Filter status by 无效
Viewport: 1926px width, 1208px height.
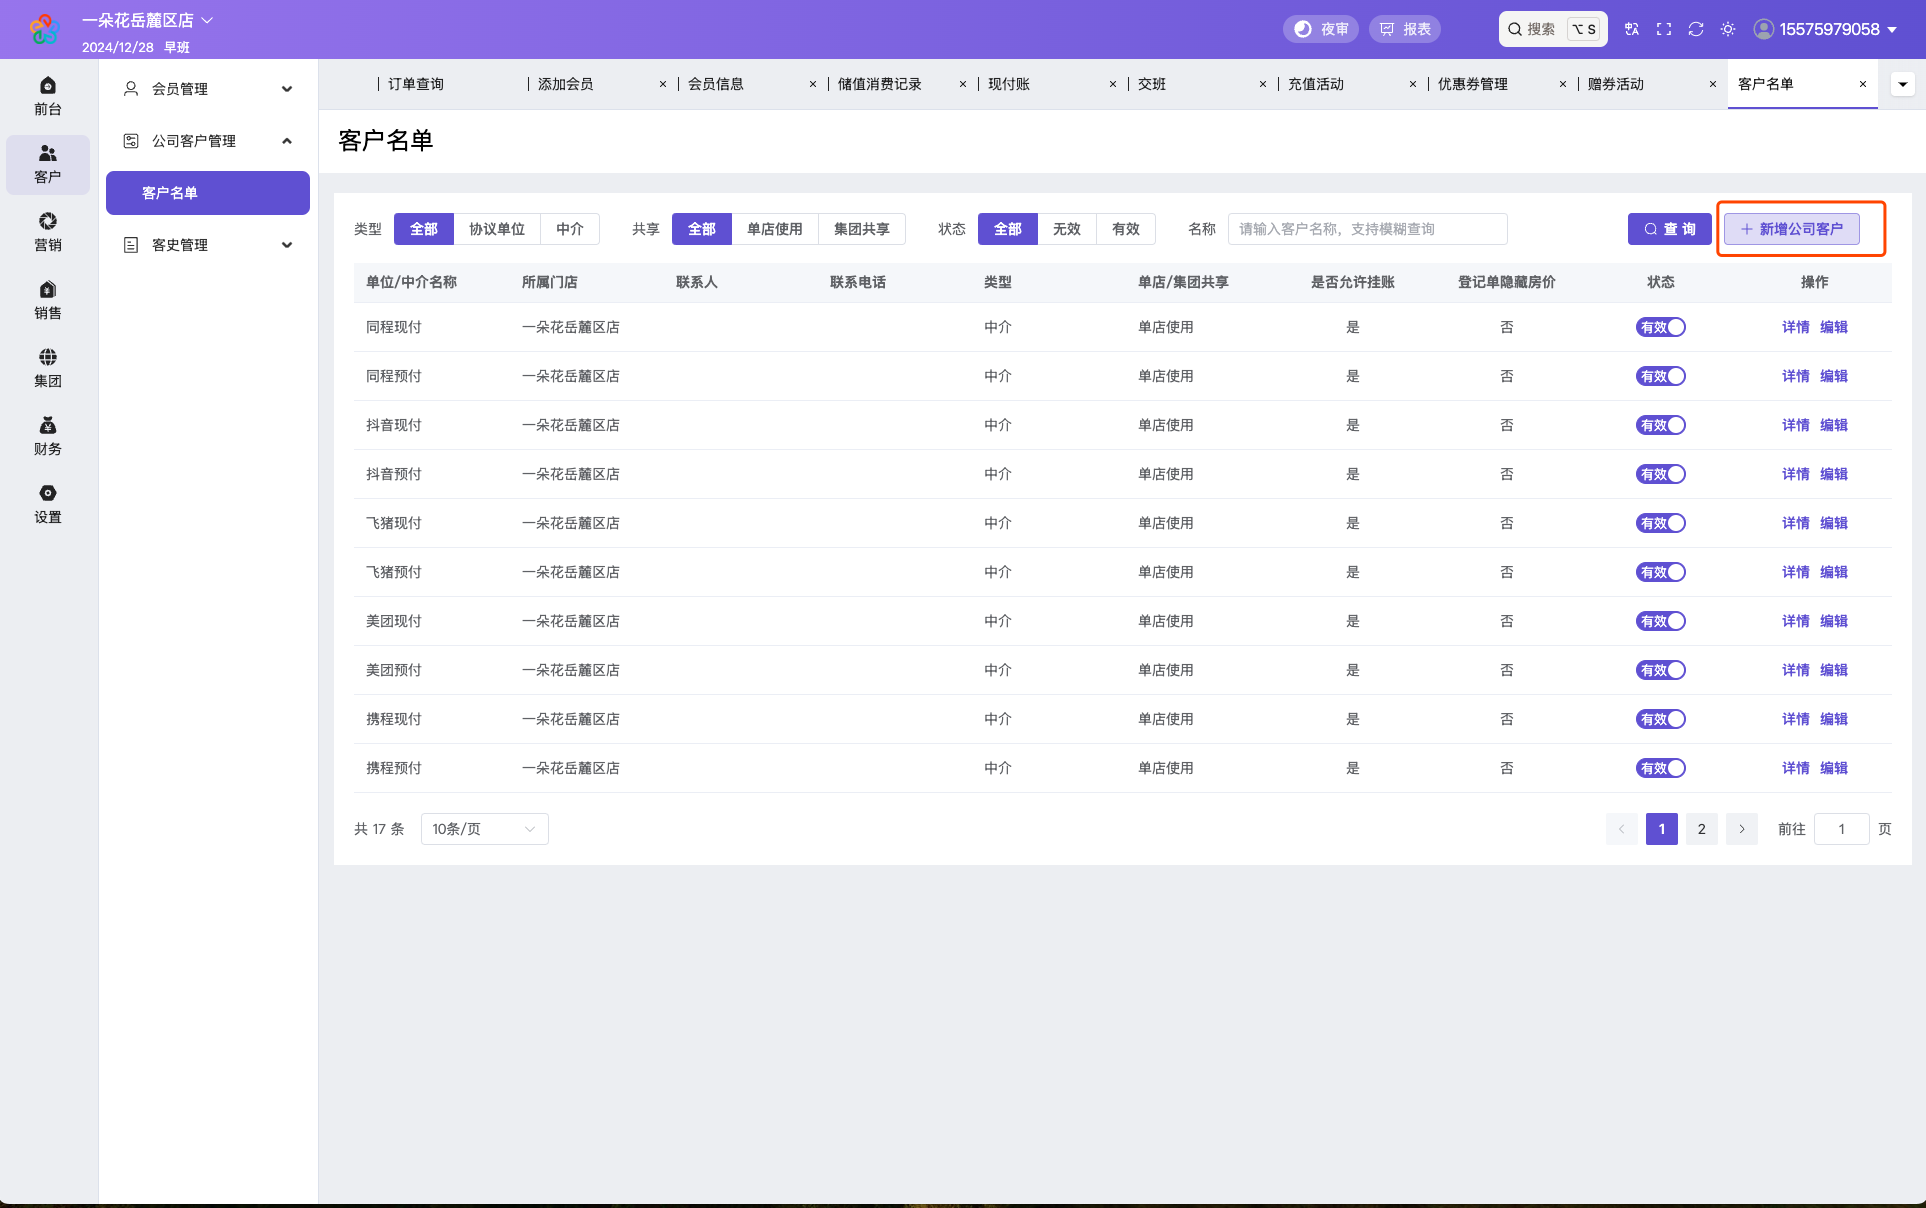1067,229
